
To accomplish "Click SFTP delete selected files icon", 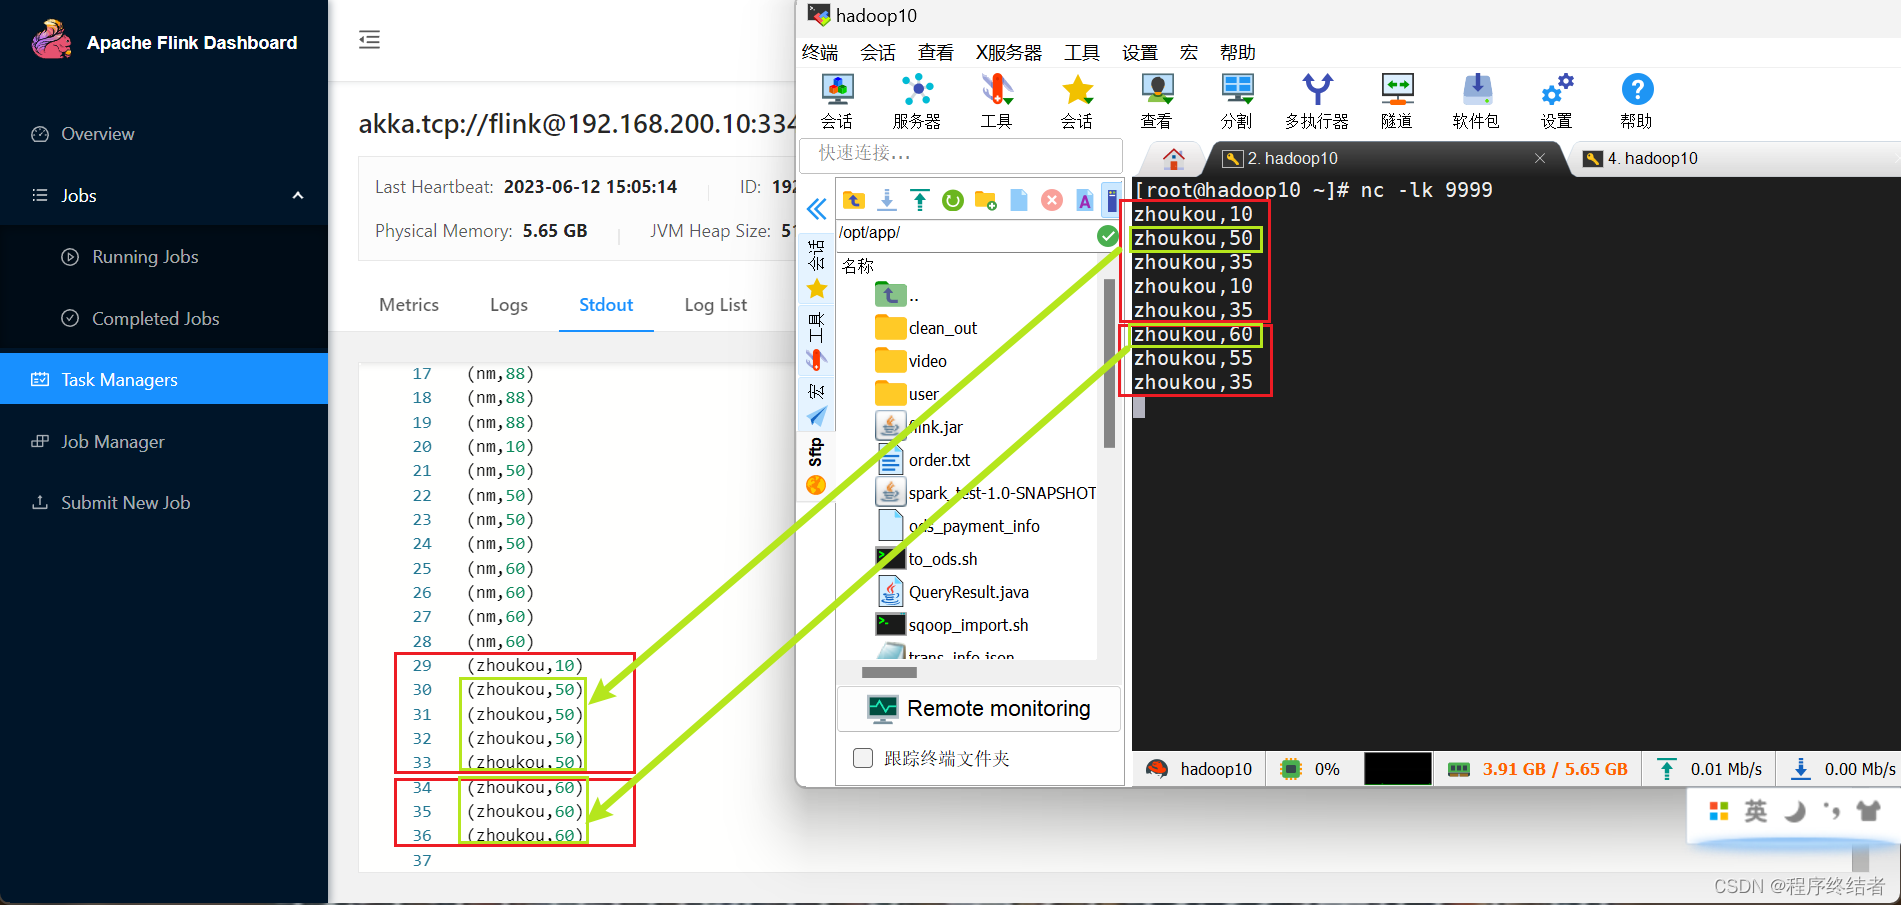I will point(1052,200).
